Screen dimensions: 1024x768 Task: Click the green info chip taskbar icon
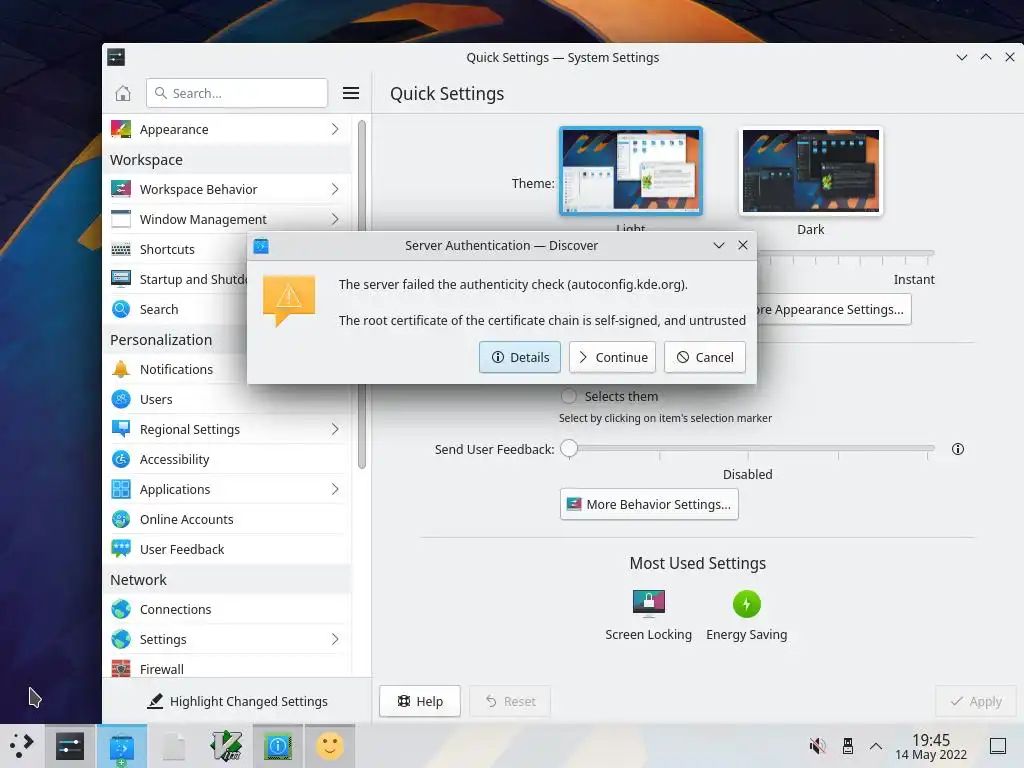[278, 746]
